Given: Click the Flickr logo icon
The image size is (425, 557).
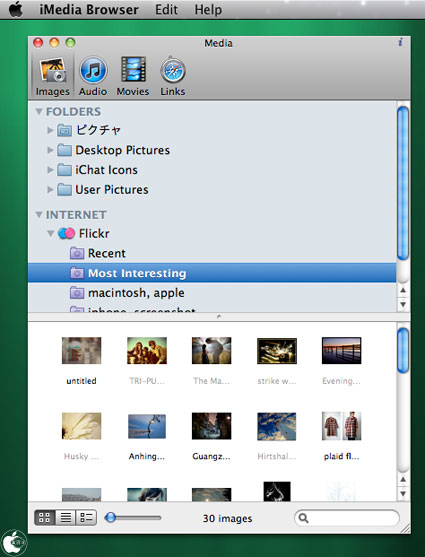Looking at the screenshot, I should pos(66,233).
